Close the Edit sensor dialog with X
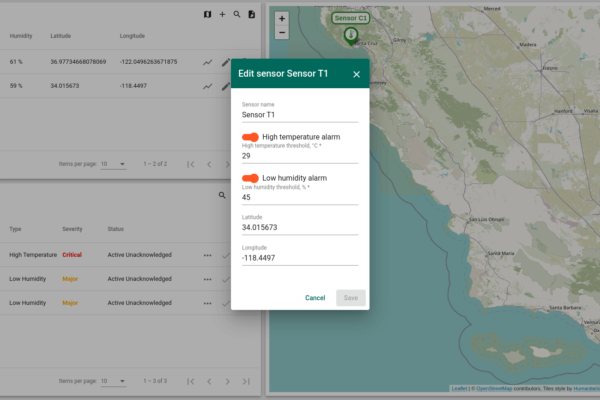The image size is (600, 400). point(356,74)
